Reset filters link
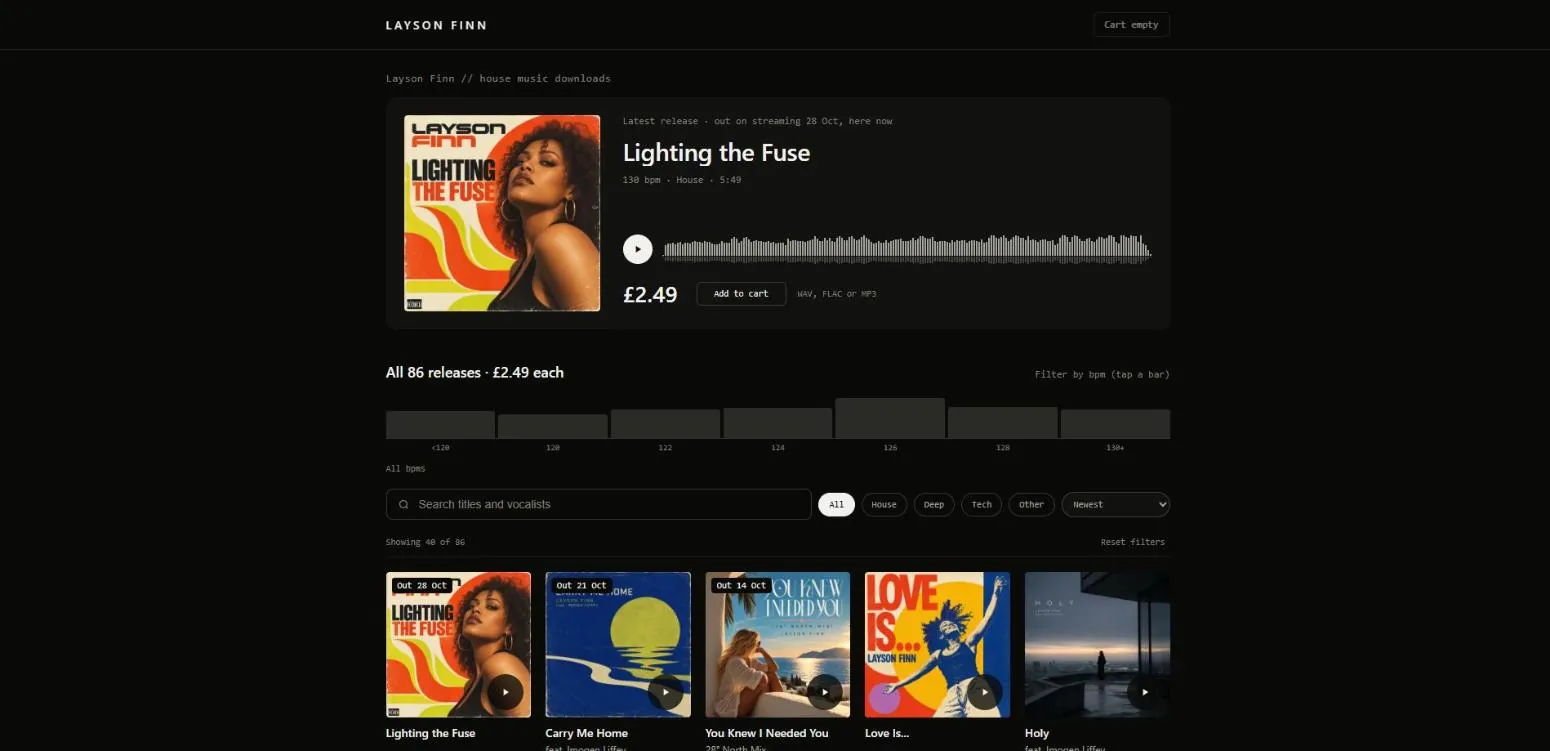The image size is (1550, 751). [x=1133, y=542]
